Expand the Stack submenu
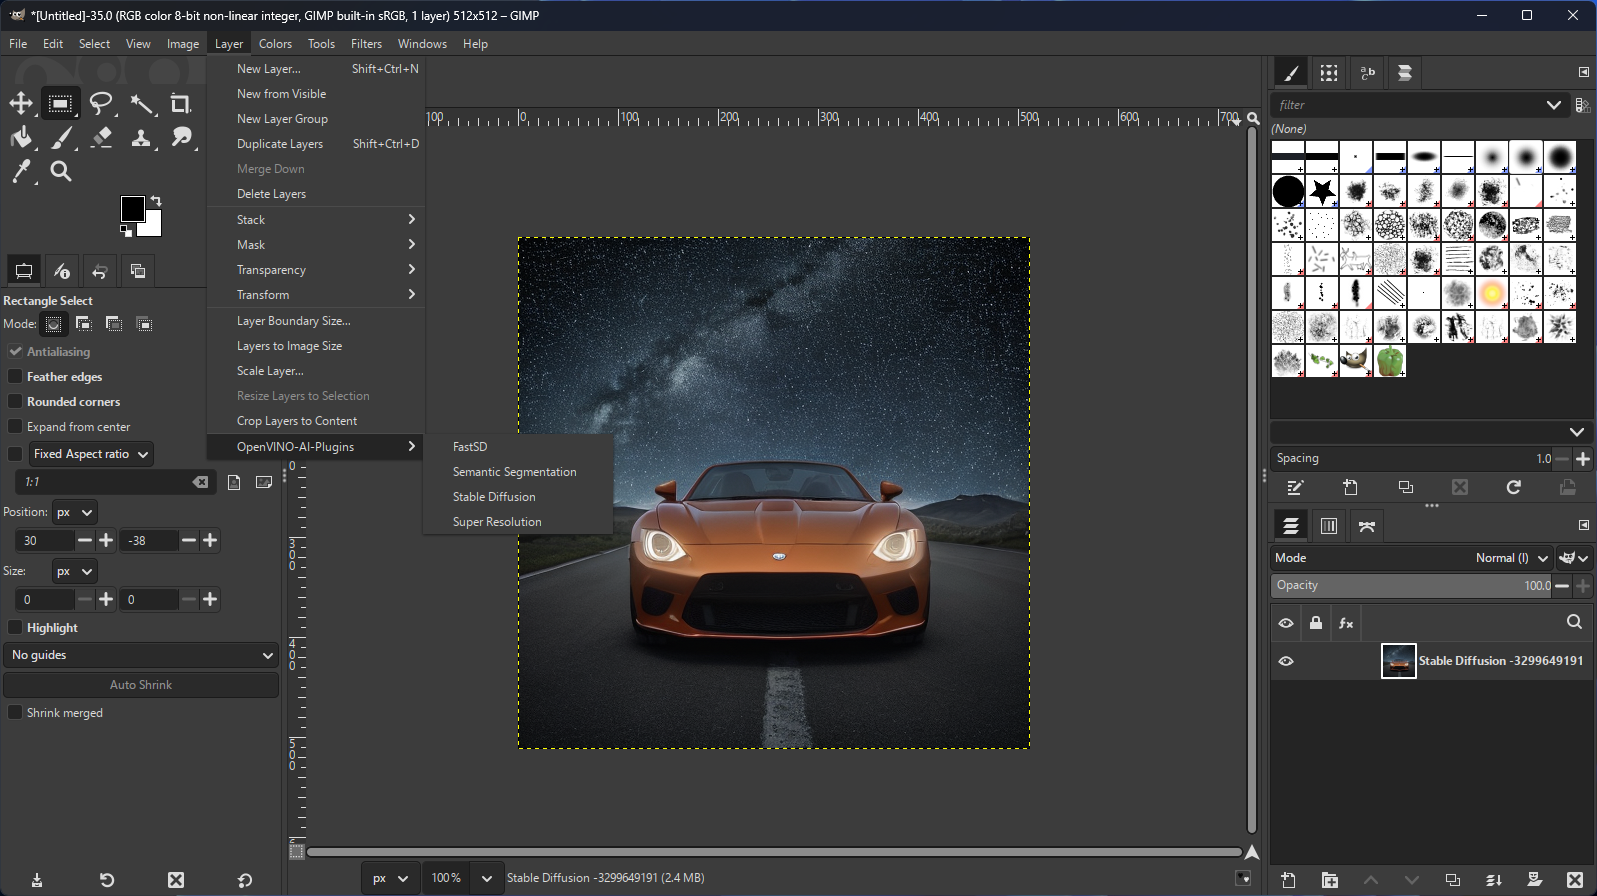 pos(316,220)
